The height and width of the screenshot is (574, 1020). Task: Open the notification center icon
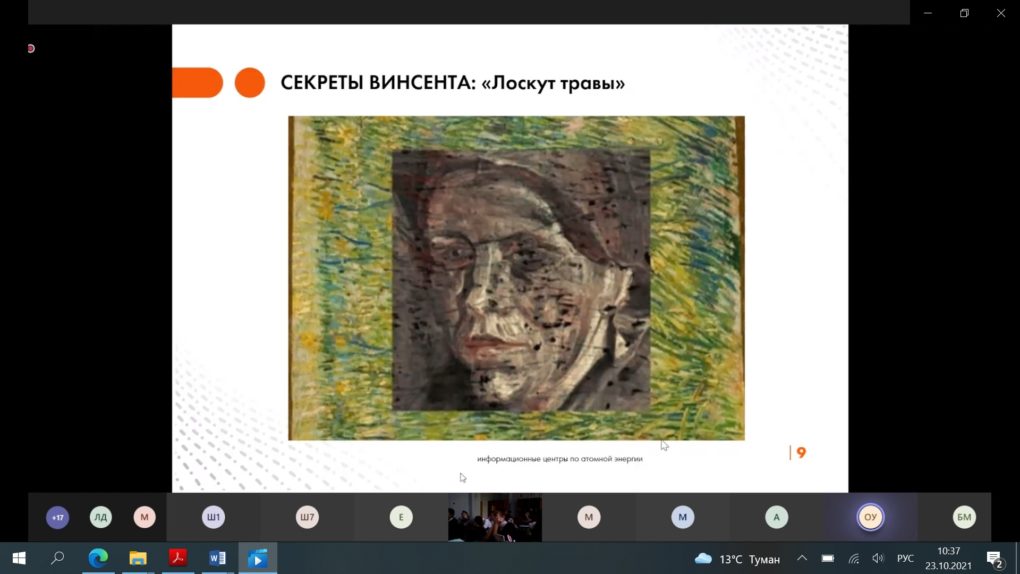pyautogui.click(x=994, y=558)
